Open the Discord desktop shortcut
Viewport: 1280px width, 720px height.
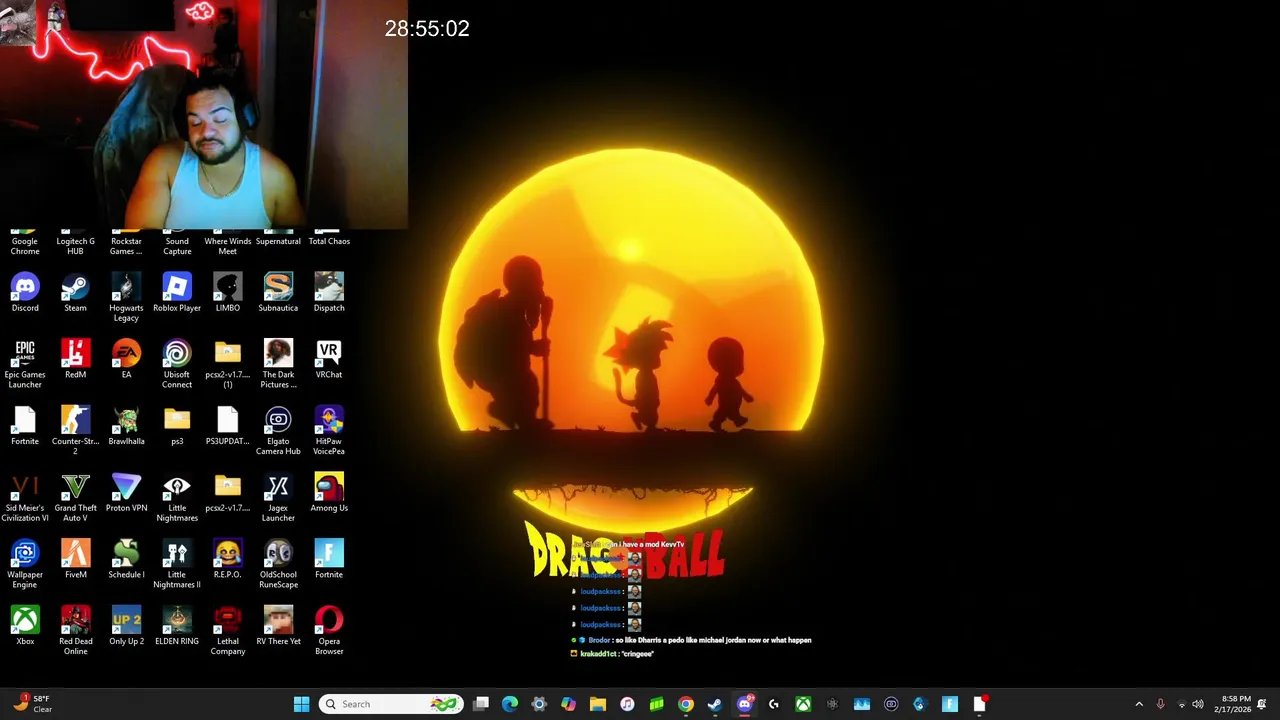click(x=25, y=293)
